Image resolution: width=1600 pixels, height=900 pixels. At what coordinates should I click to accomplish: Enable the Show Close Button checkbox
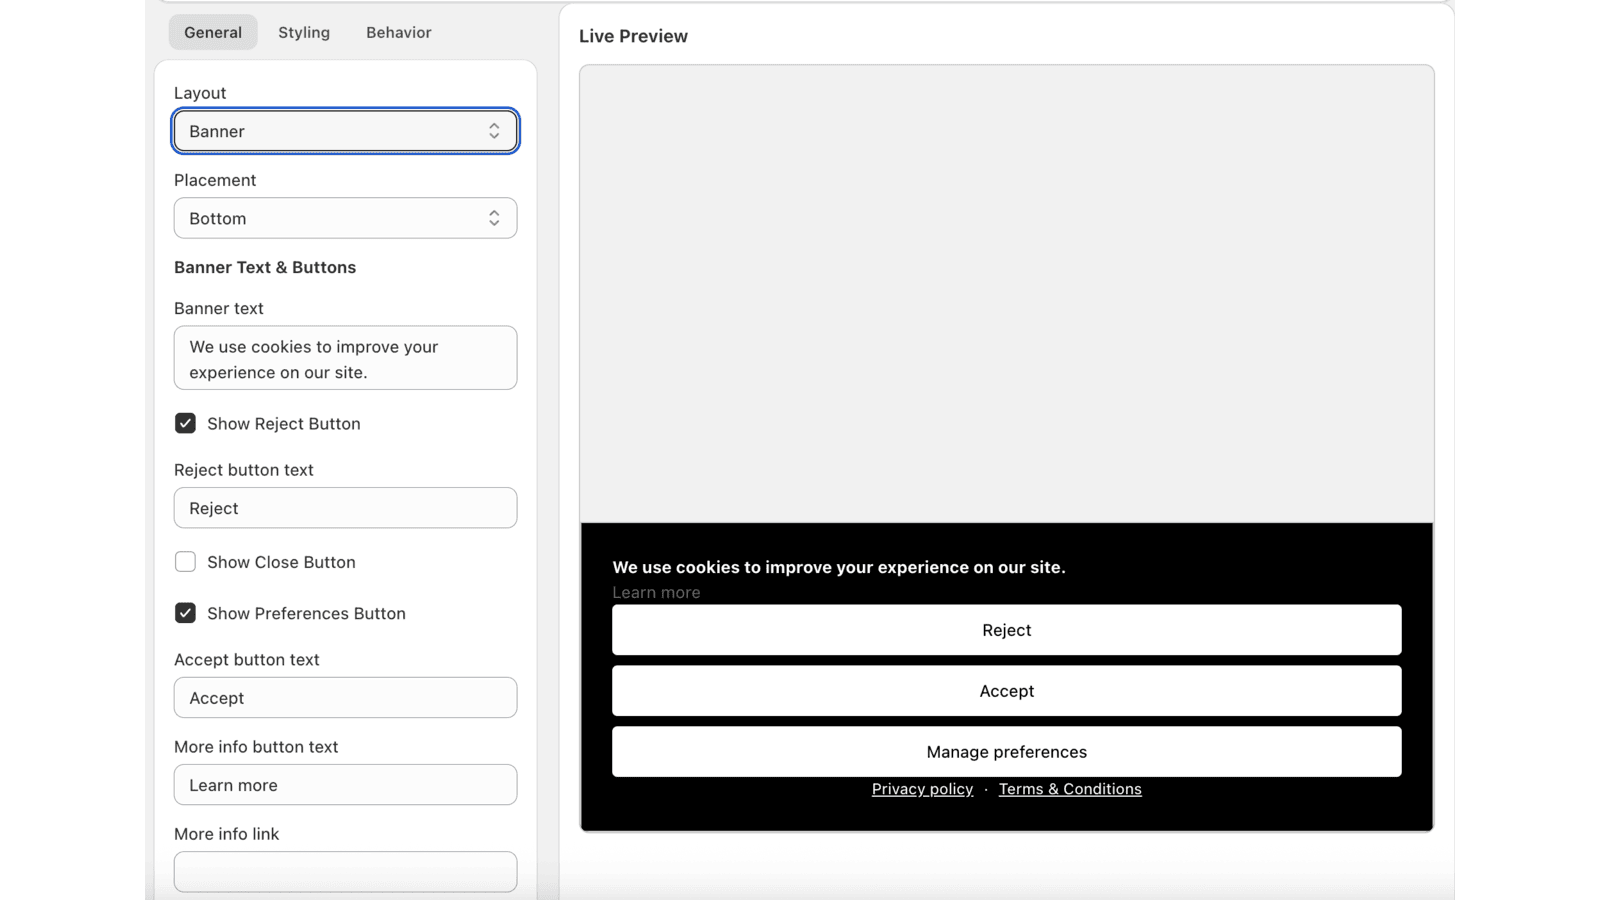(x=185, y=562)
